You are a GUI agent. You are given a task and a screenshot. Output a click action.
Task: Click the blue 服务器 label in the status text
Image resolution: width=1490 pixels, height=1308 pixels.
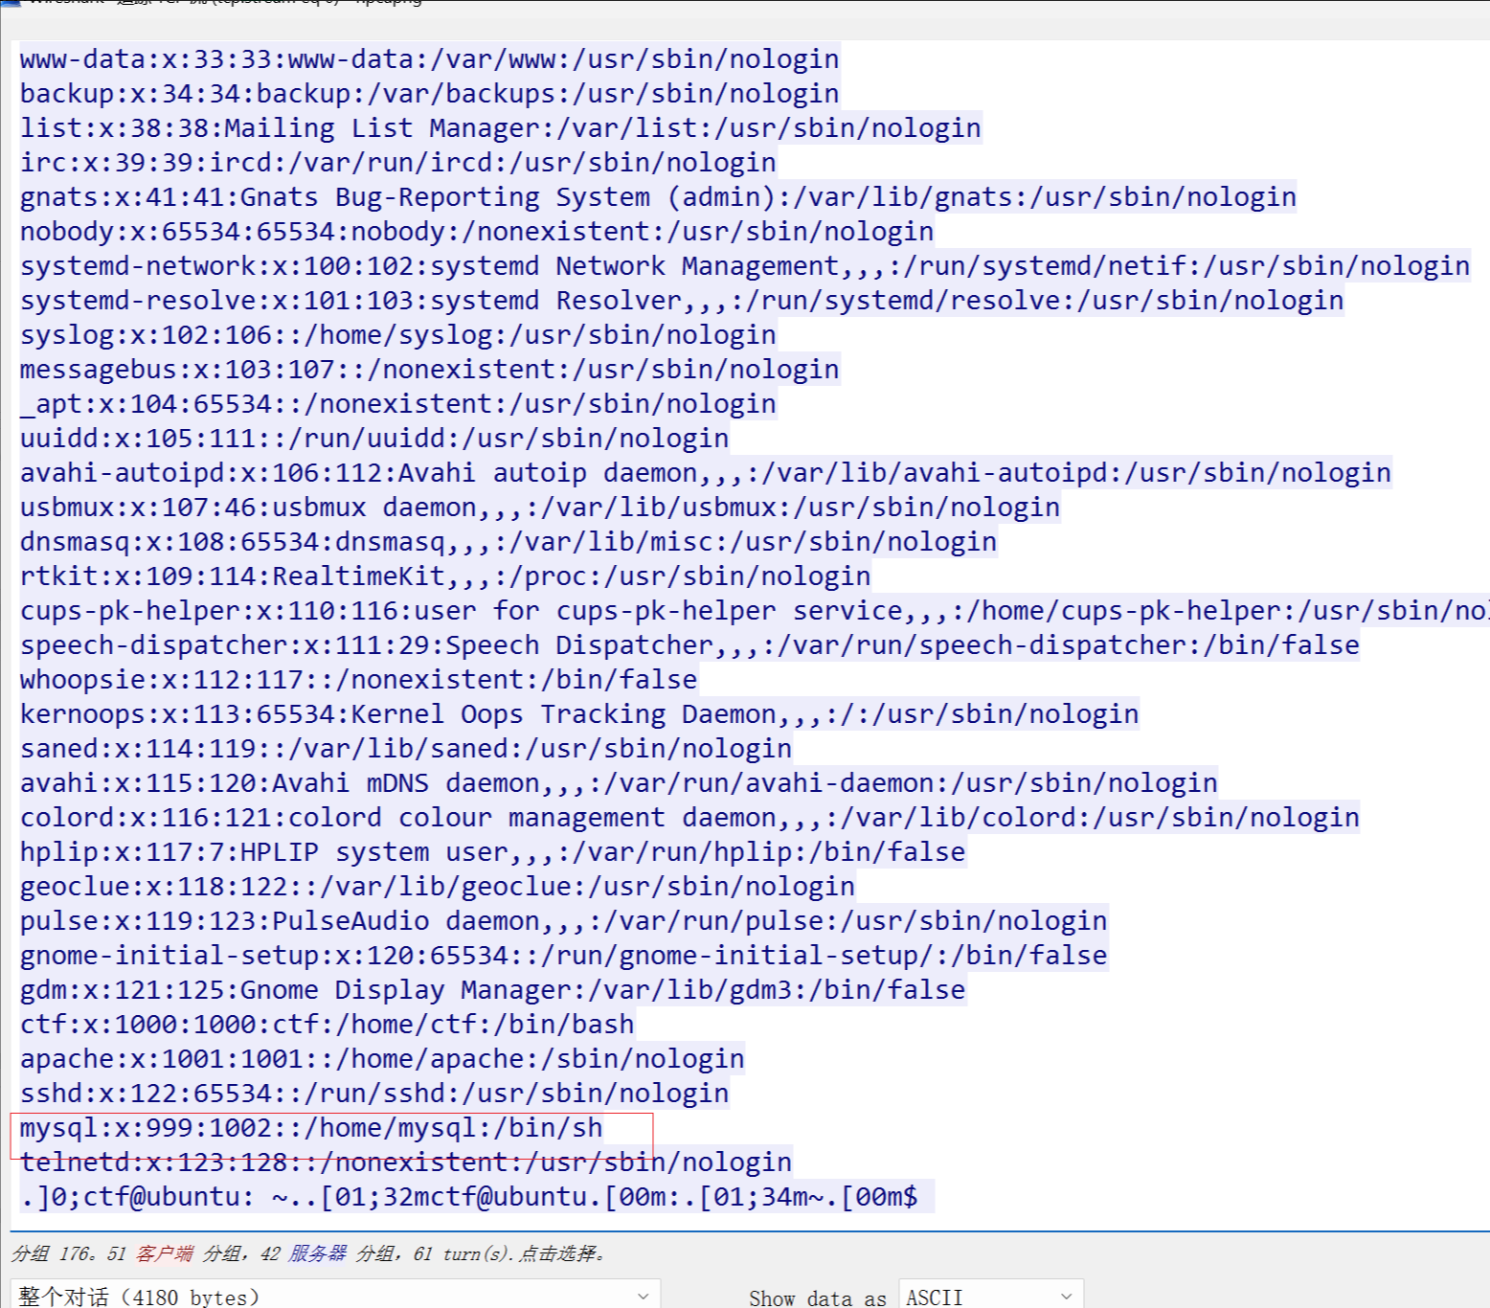(x=317, y=1254)
